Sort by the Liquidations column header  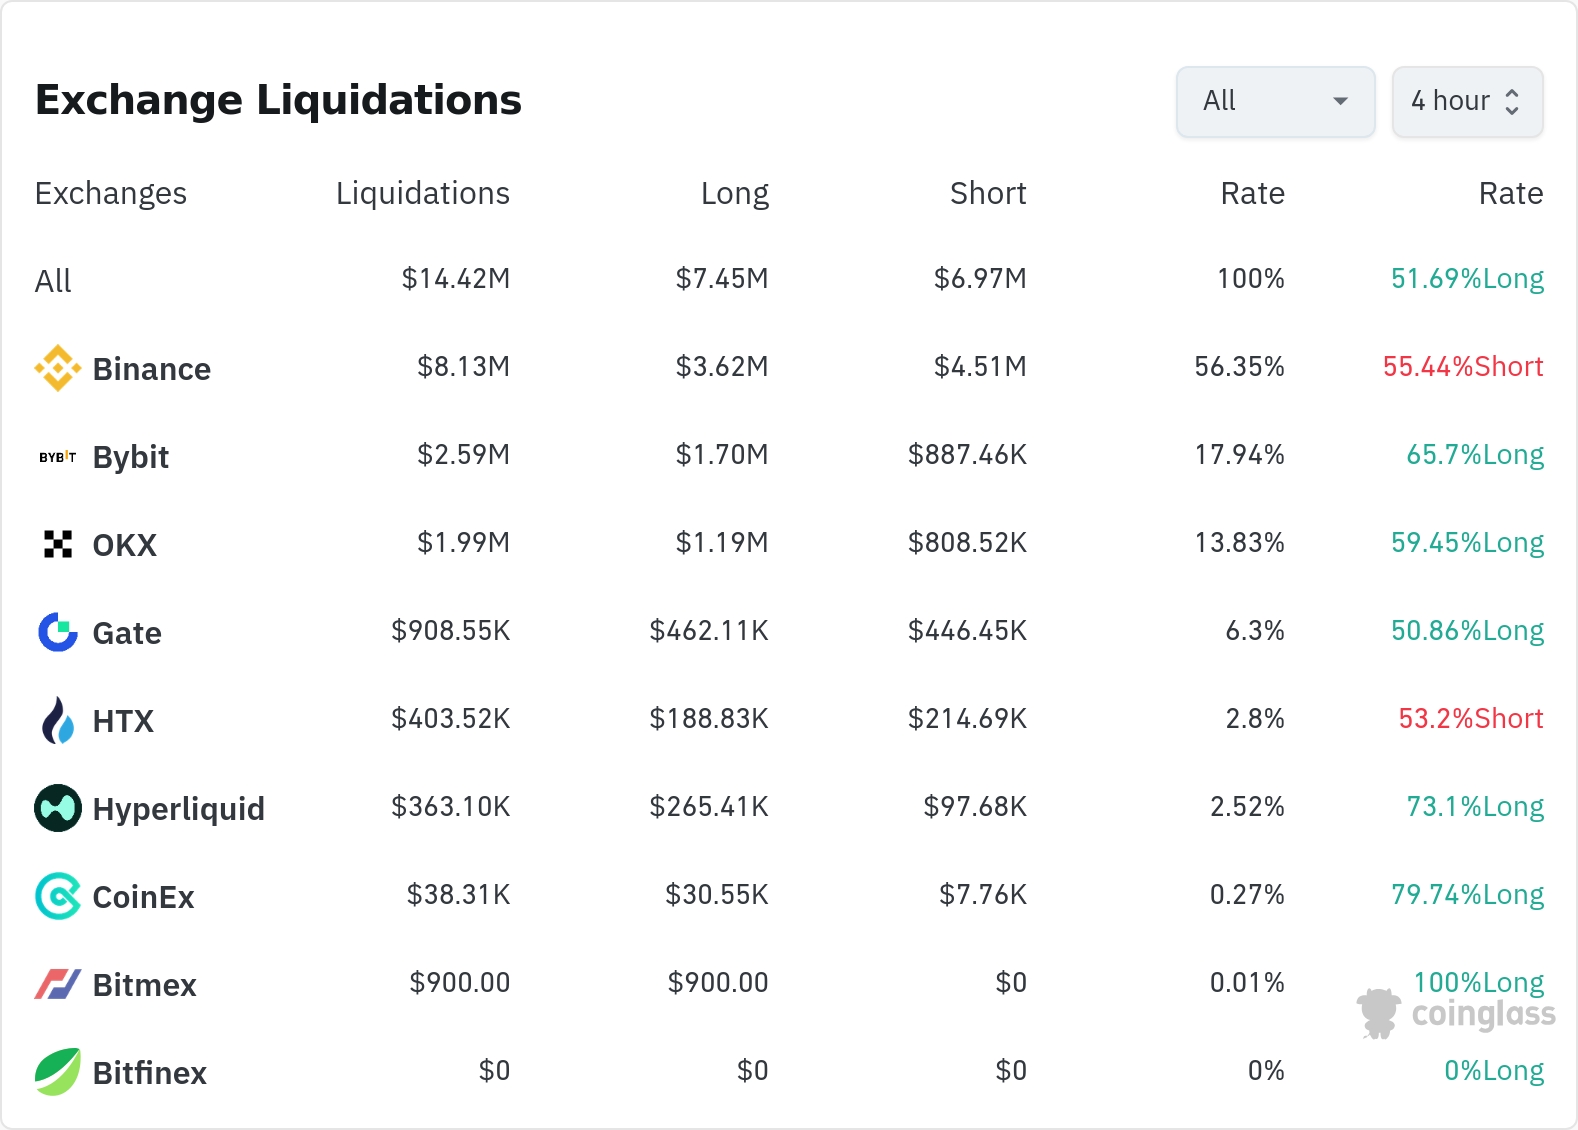click(x=422, y=193)
